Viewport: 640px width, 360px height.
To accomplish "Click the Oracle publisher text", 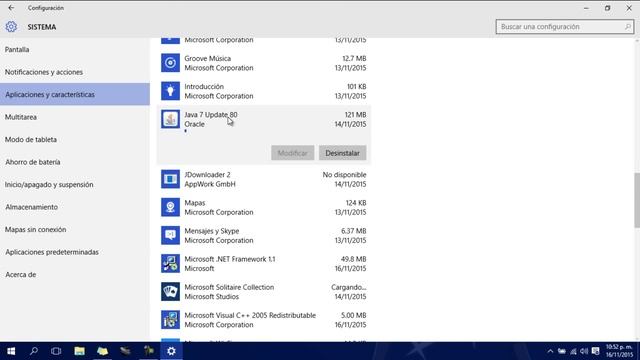I will 194,124.
